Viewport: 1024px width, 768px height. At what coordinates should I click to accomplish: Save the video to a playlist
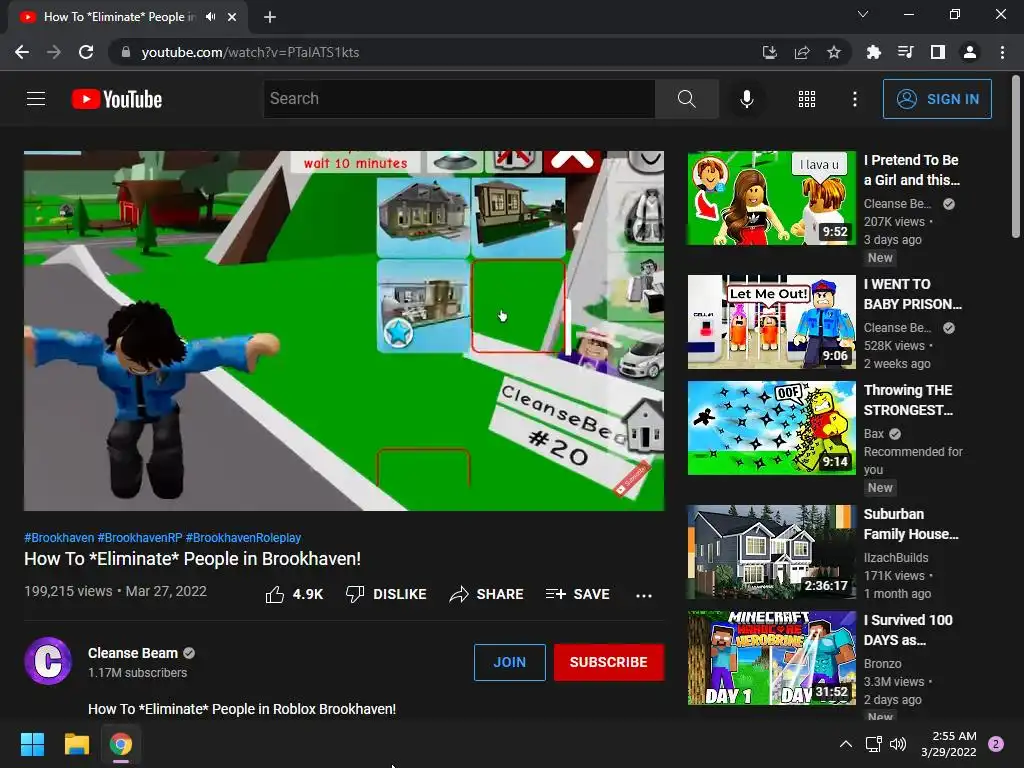[x=577, y=594]
